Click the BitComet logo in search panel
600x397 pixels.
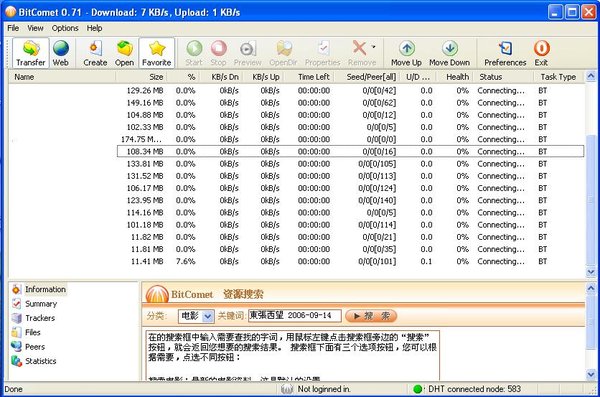coord(157,294)
